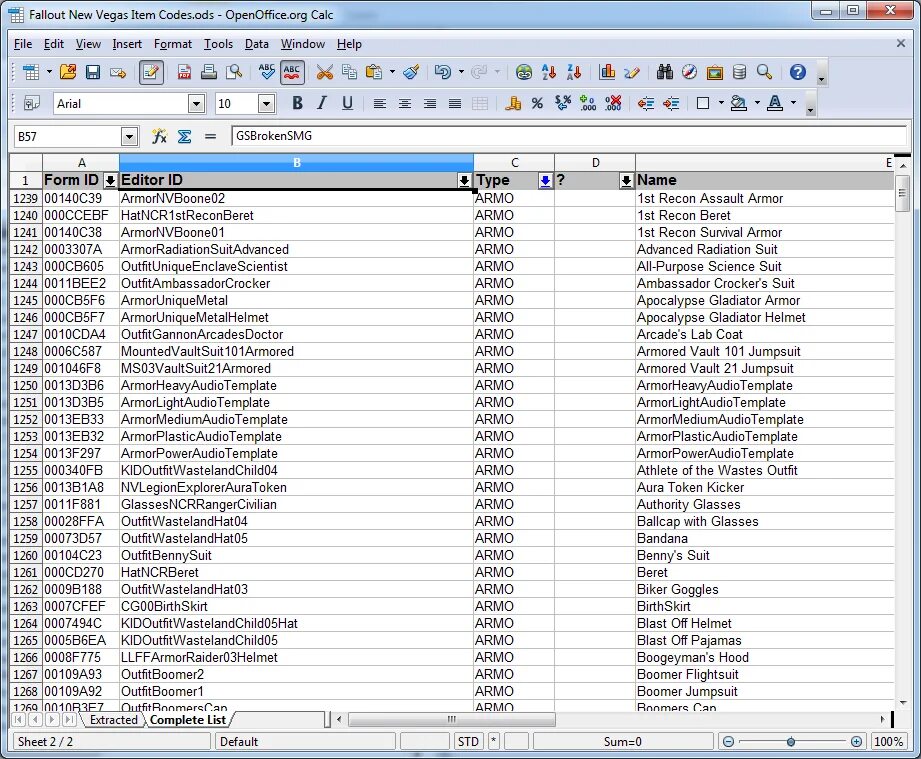Viewport: 921px width, 759px height.
Task: Open Find & Replace binoculars
Action: (665, 72)
